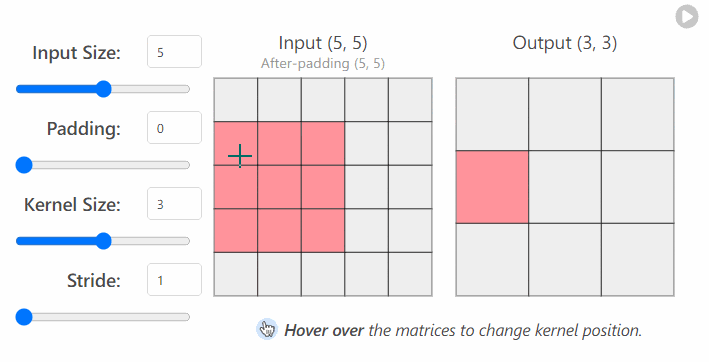Click the bottom-right input matrix cell

point(410,274)
